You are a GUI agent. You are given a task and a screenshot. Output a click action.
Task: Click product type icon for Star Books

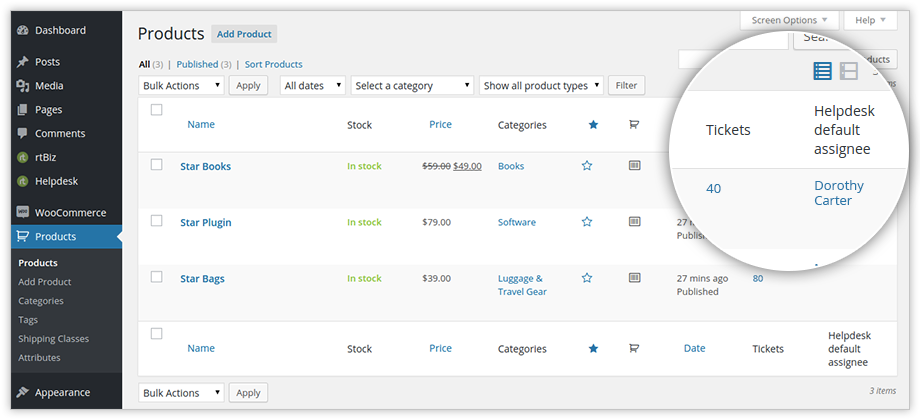[634, 166]
